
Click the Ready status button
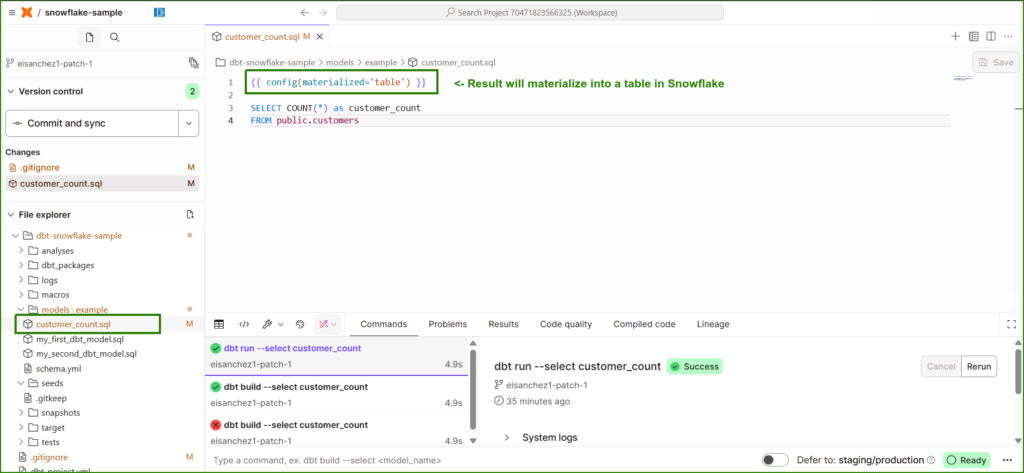point(967,460)
